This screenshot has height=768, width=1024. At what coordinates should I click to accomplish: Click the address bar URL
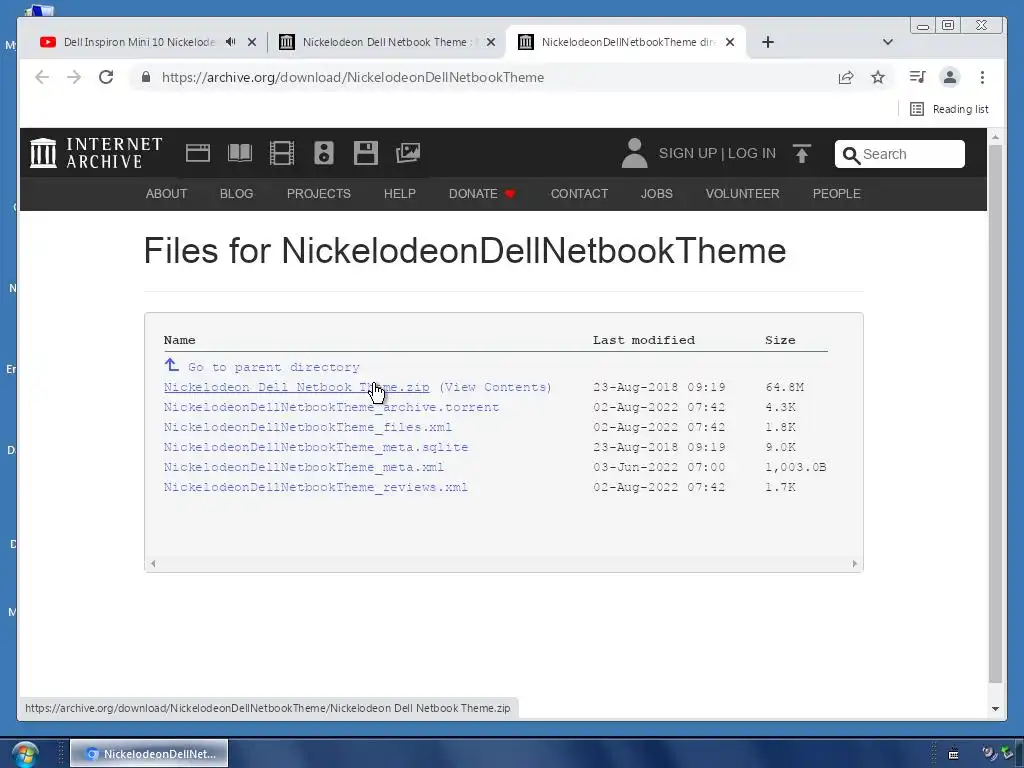pyautogui.click(x=353, y=77)
